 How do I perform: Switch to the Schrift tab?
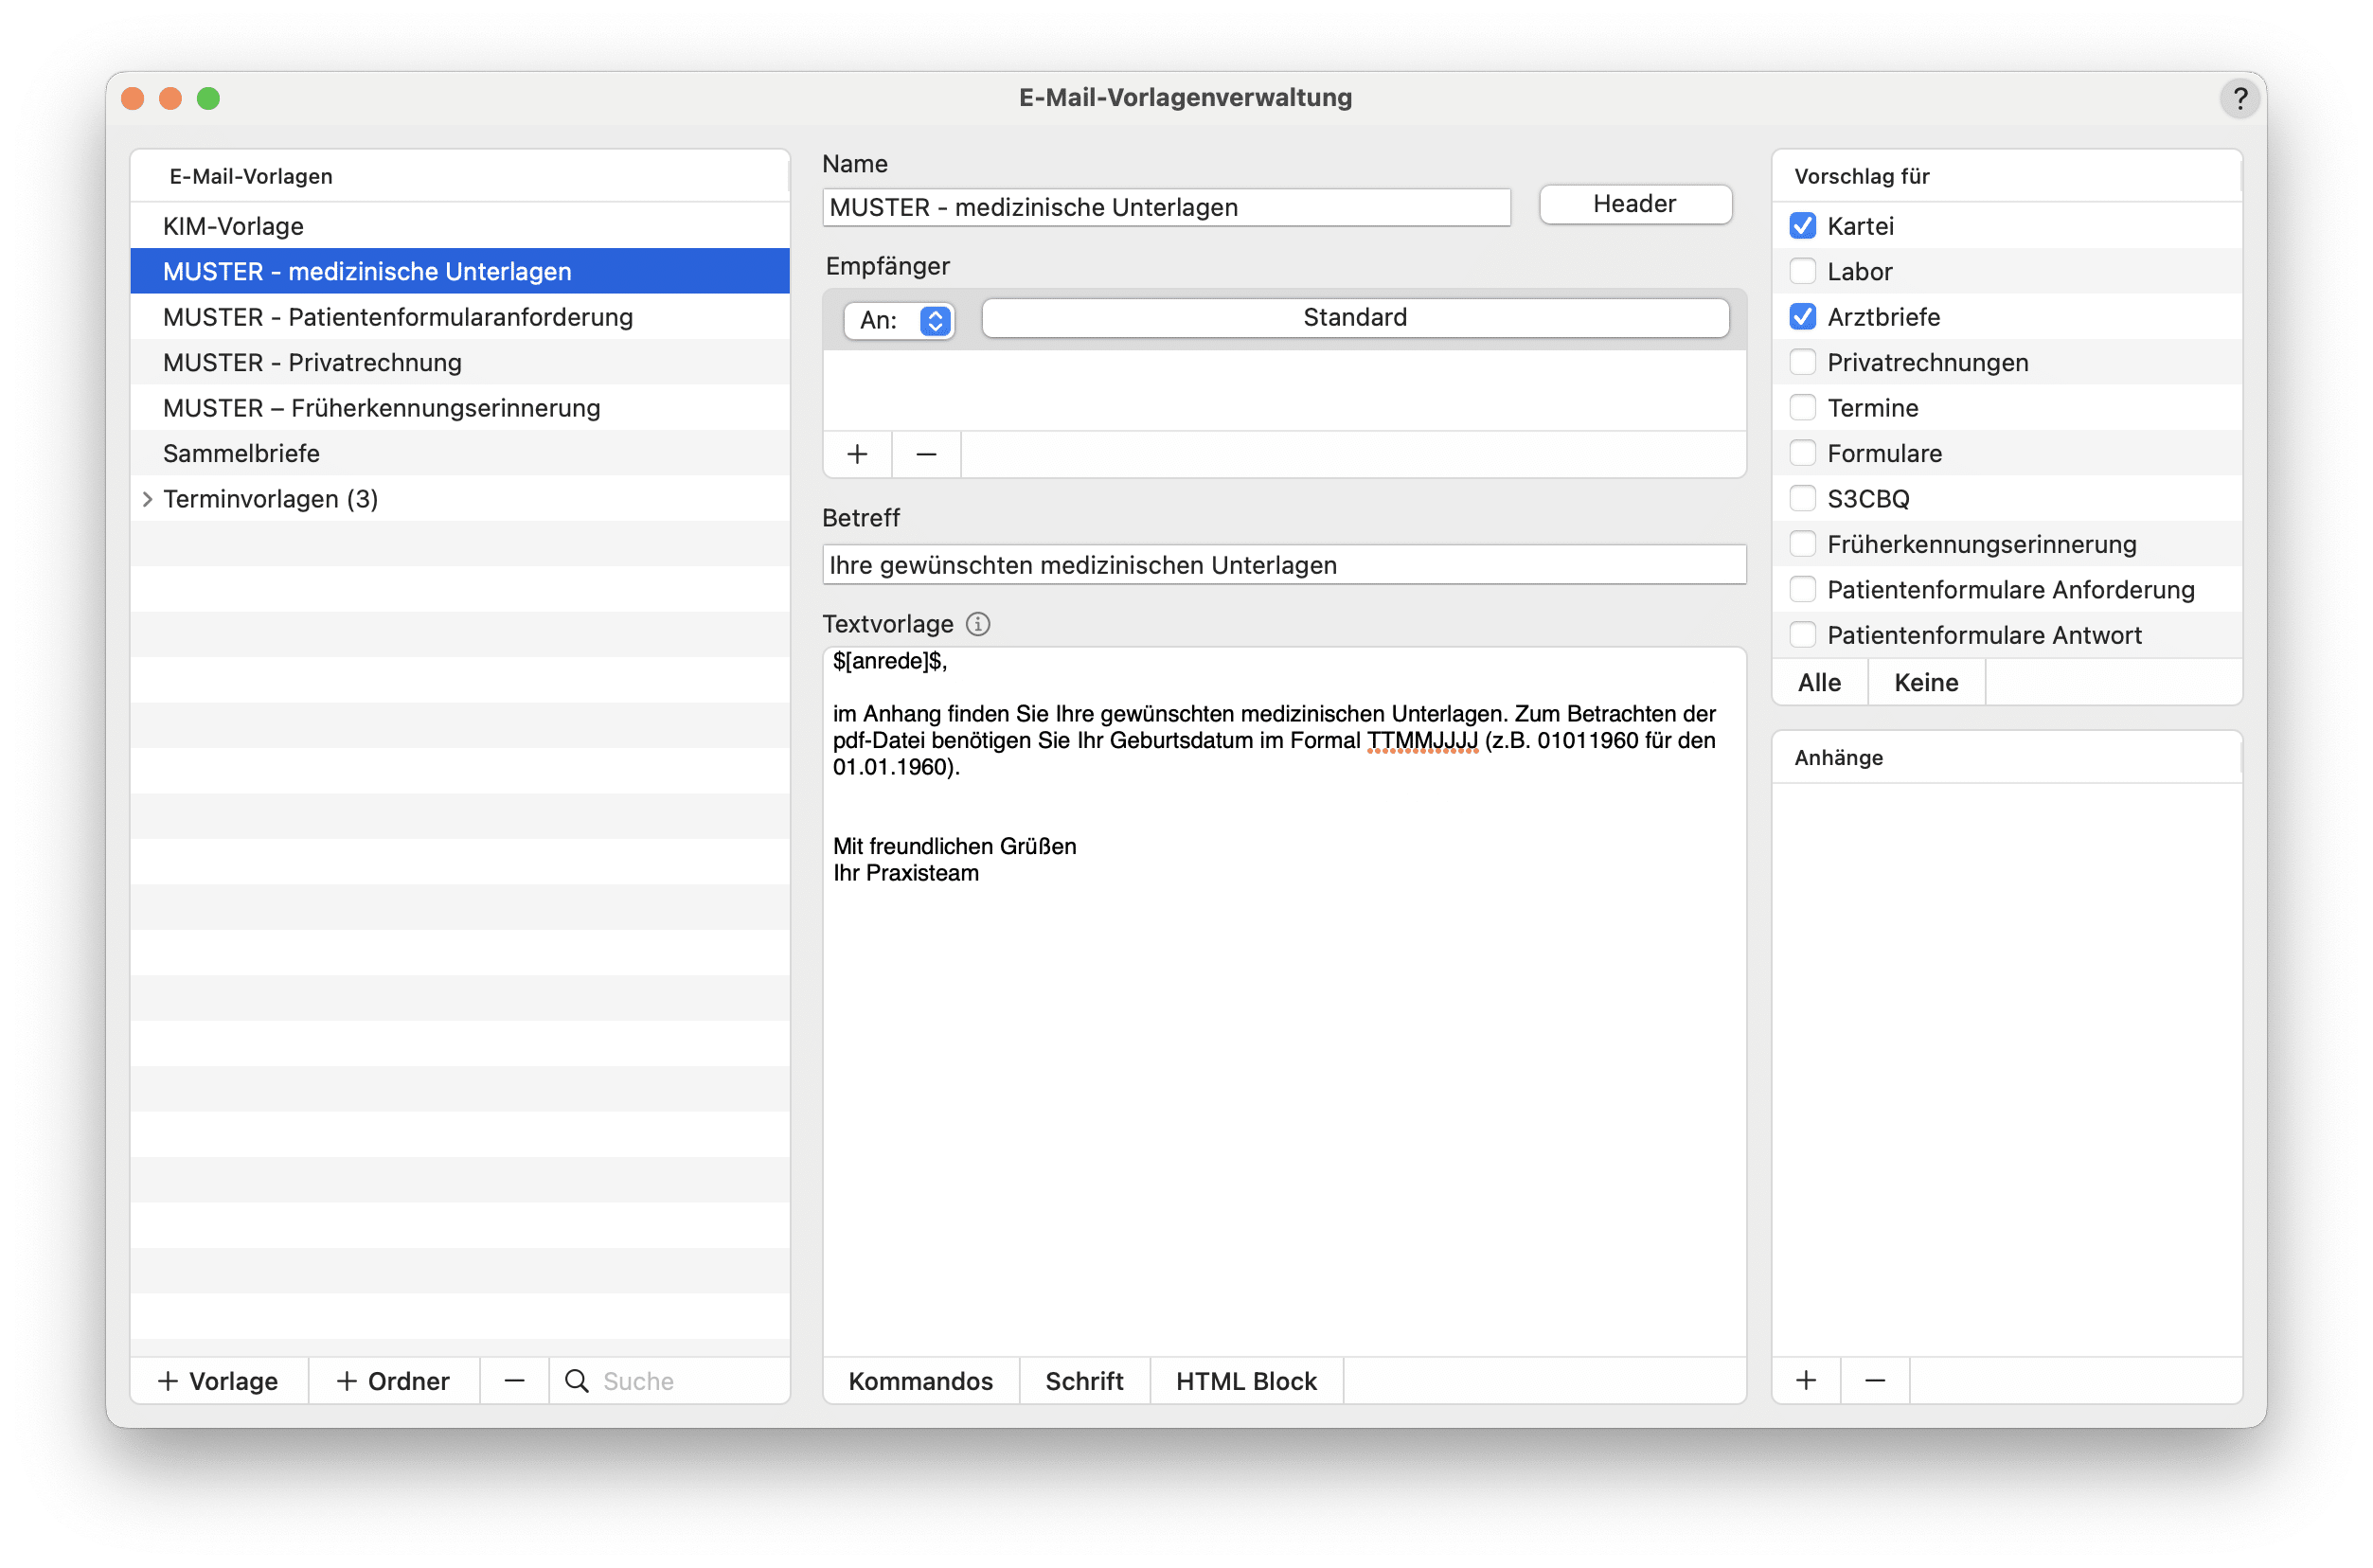click(1084, 1380)
